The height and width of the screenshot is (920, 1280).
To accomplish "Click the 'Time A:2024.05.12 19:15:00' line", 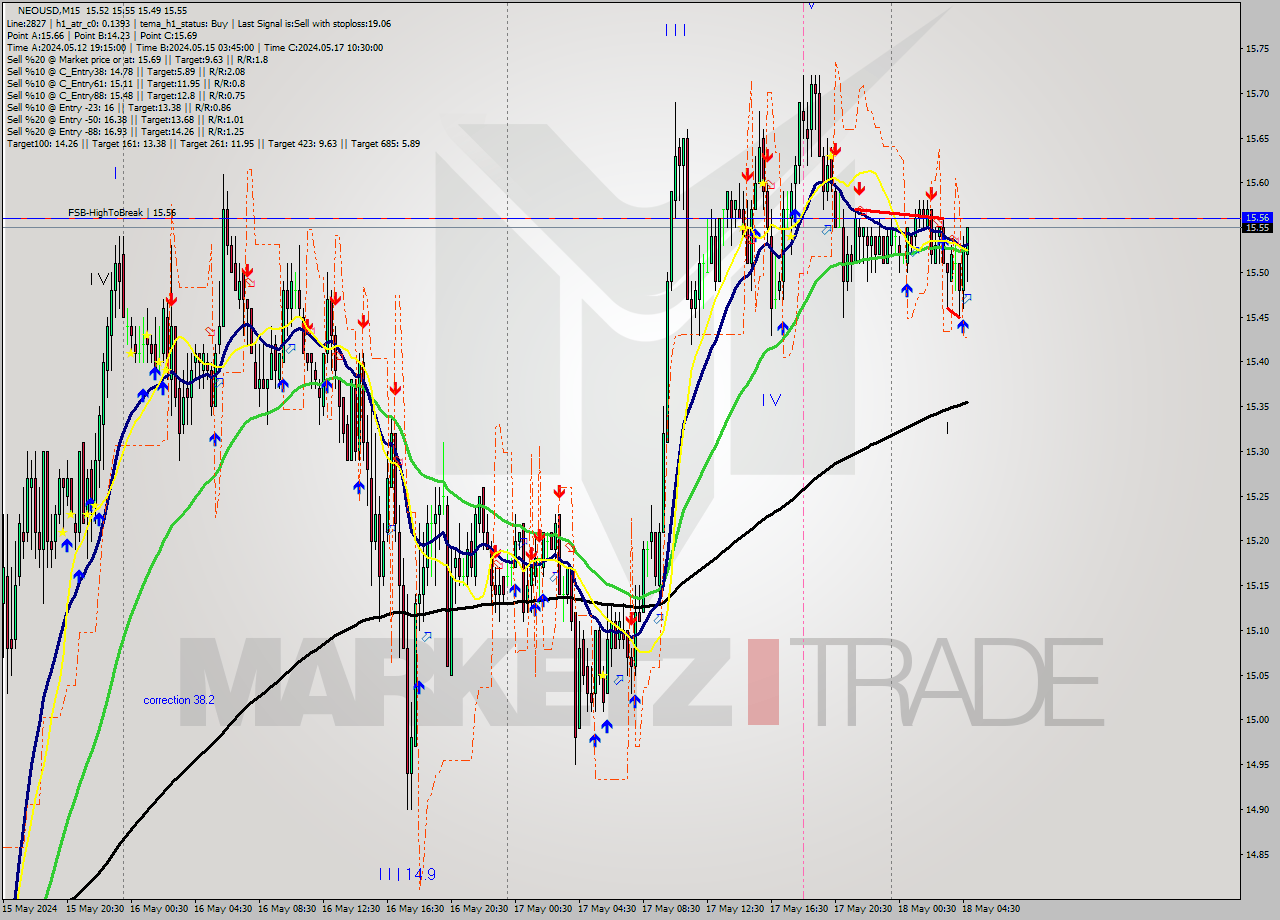I will pos(194,47).
